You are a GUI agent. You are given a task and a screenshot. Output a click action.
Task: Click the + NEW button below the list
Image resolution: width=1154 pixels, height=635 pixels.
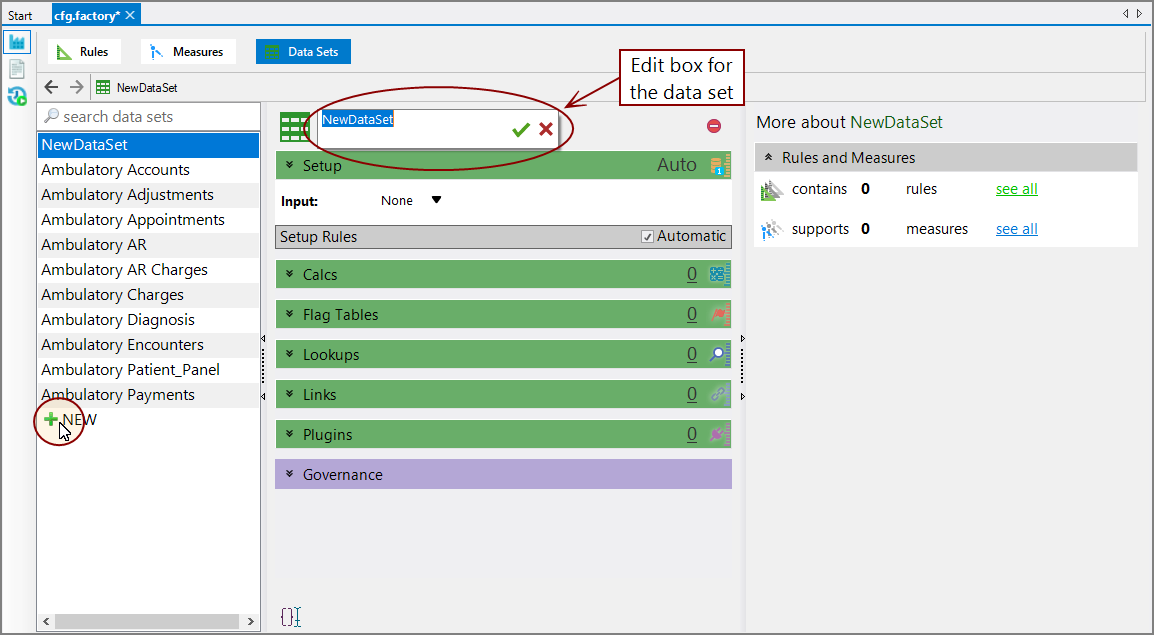click(68, 419)
